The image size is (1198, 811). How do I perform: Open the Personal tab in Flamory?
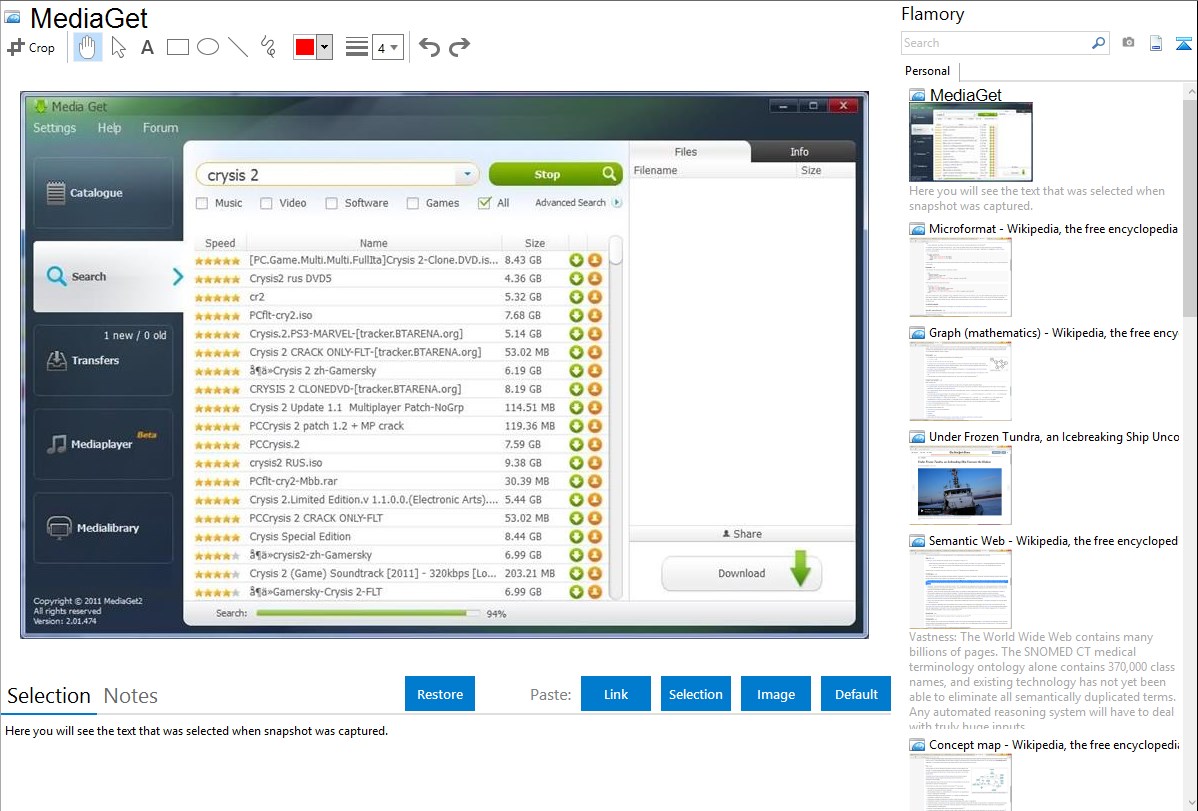tap(928, 70)
